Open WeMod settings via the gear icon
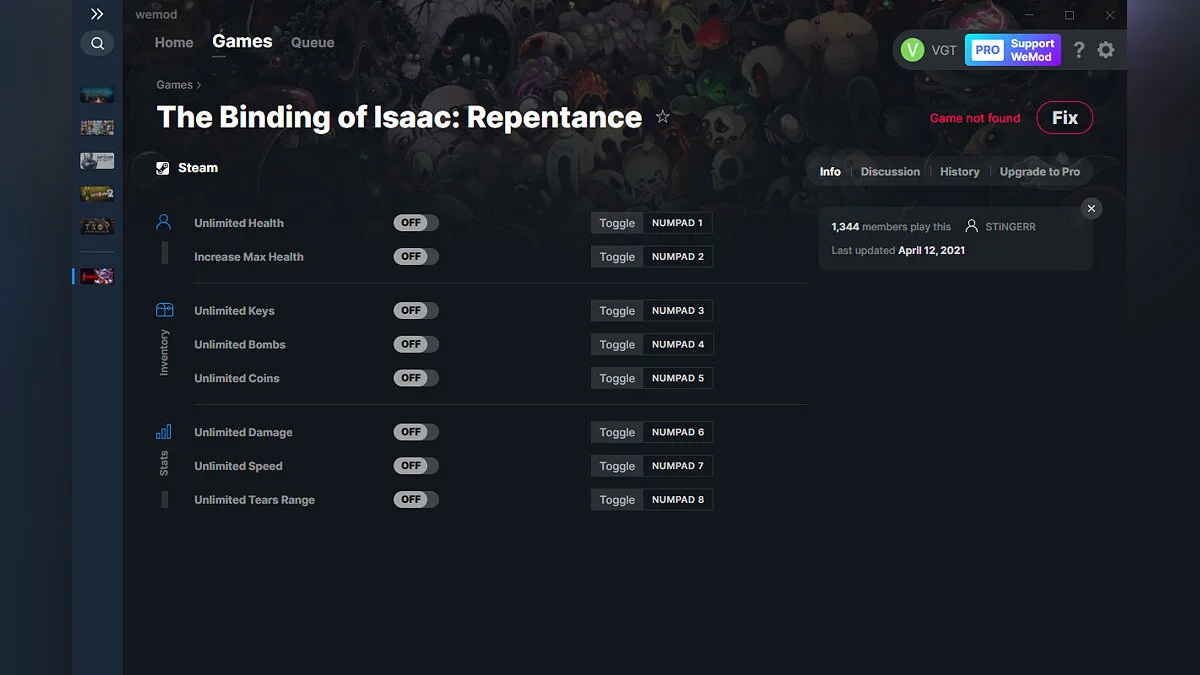Screen dimensions: 1200x675 click(1106, 49)
